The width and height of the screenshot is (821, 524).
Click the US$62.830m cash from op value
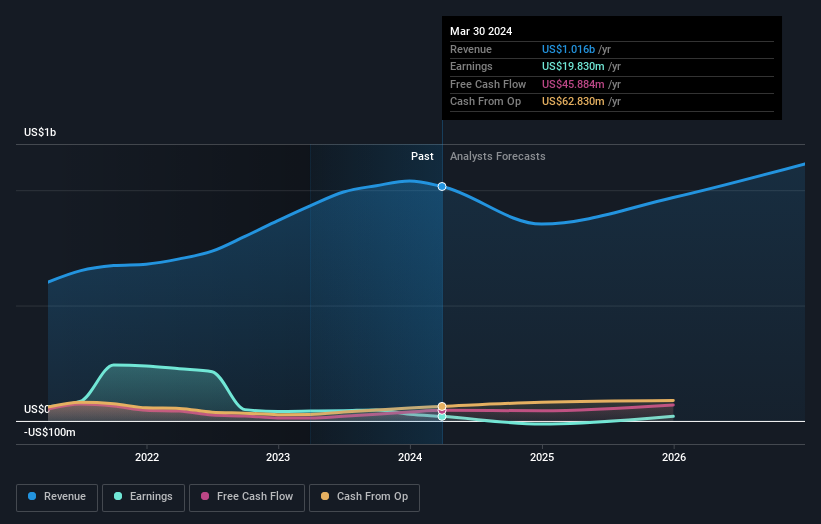(573, 102)
